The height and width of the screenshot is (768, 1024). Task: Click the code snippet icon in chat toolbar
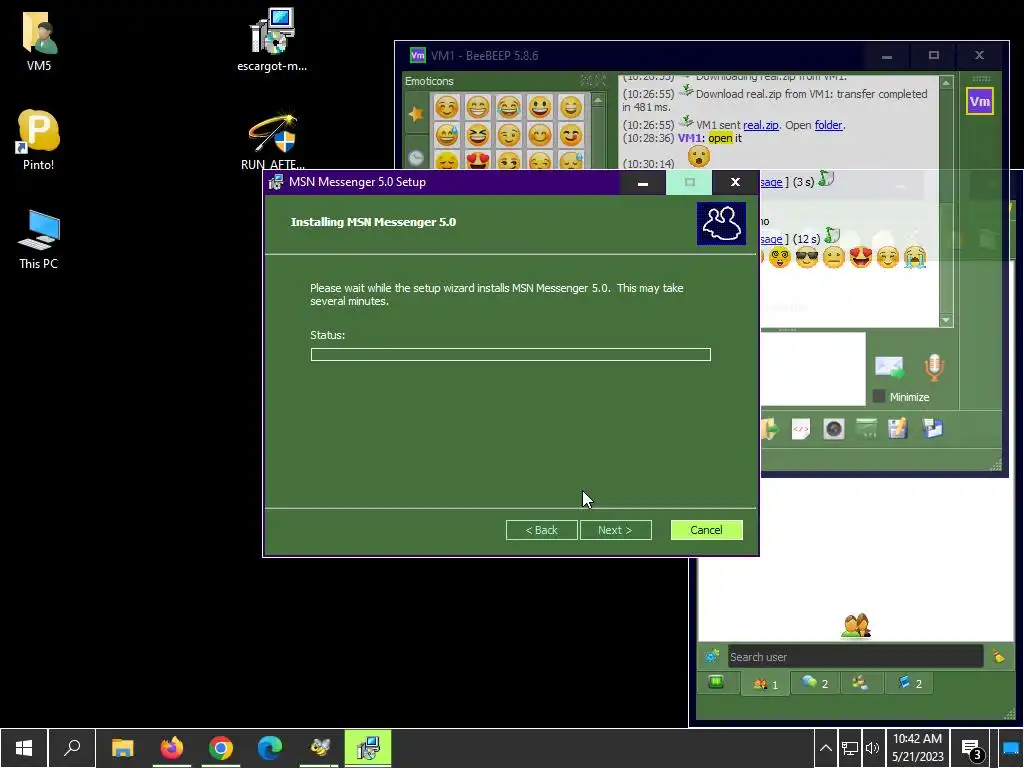801,429
